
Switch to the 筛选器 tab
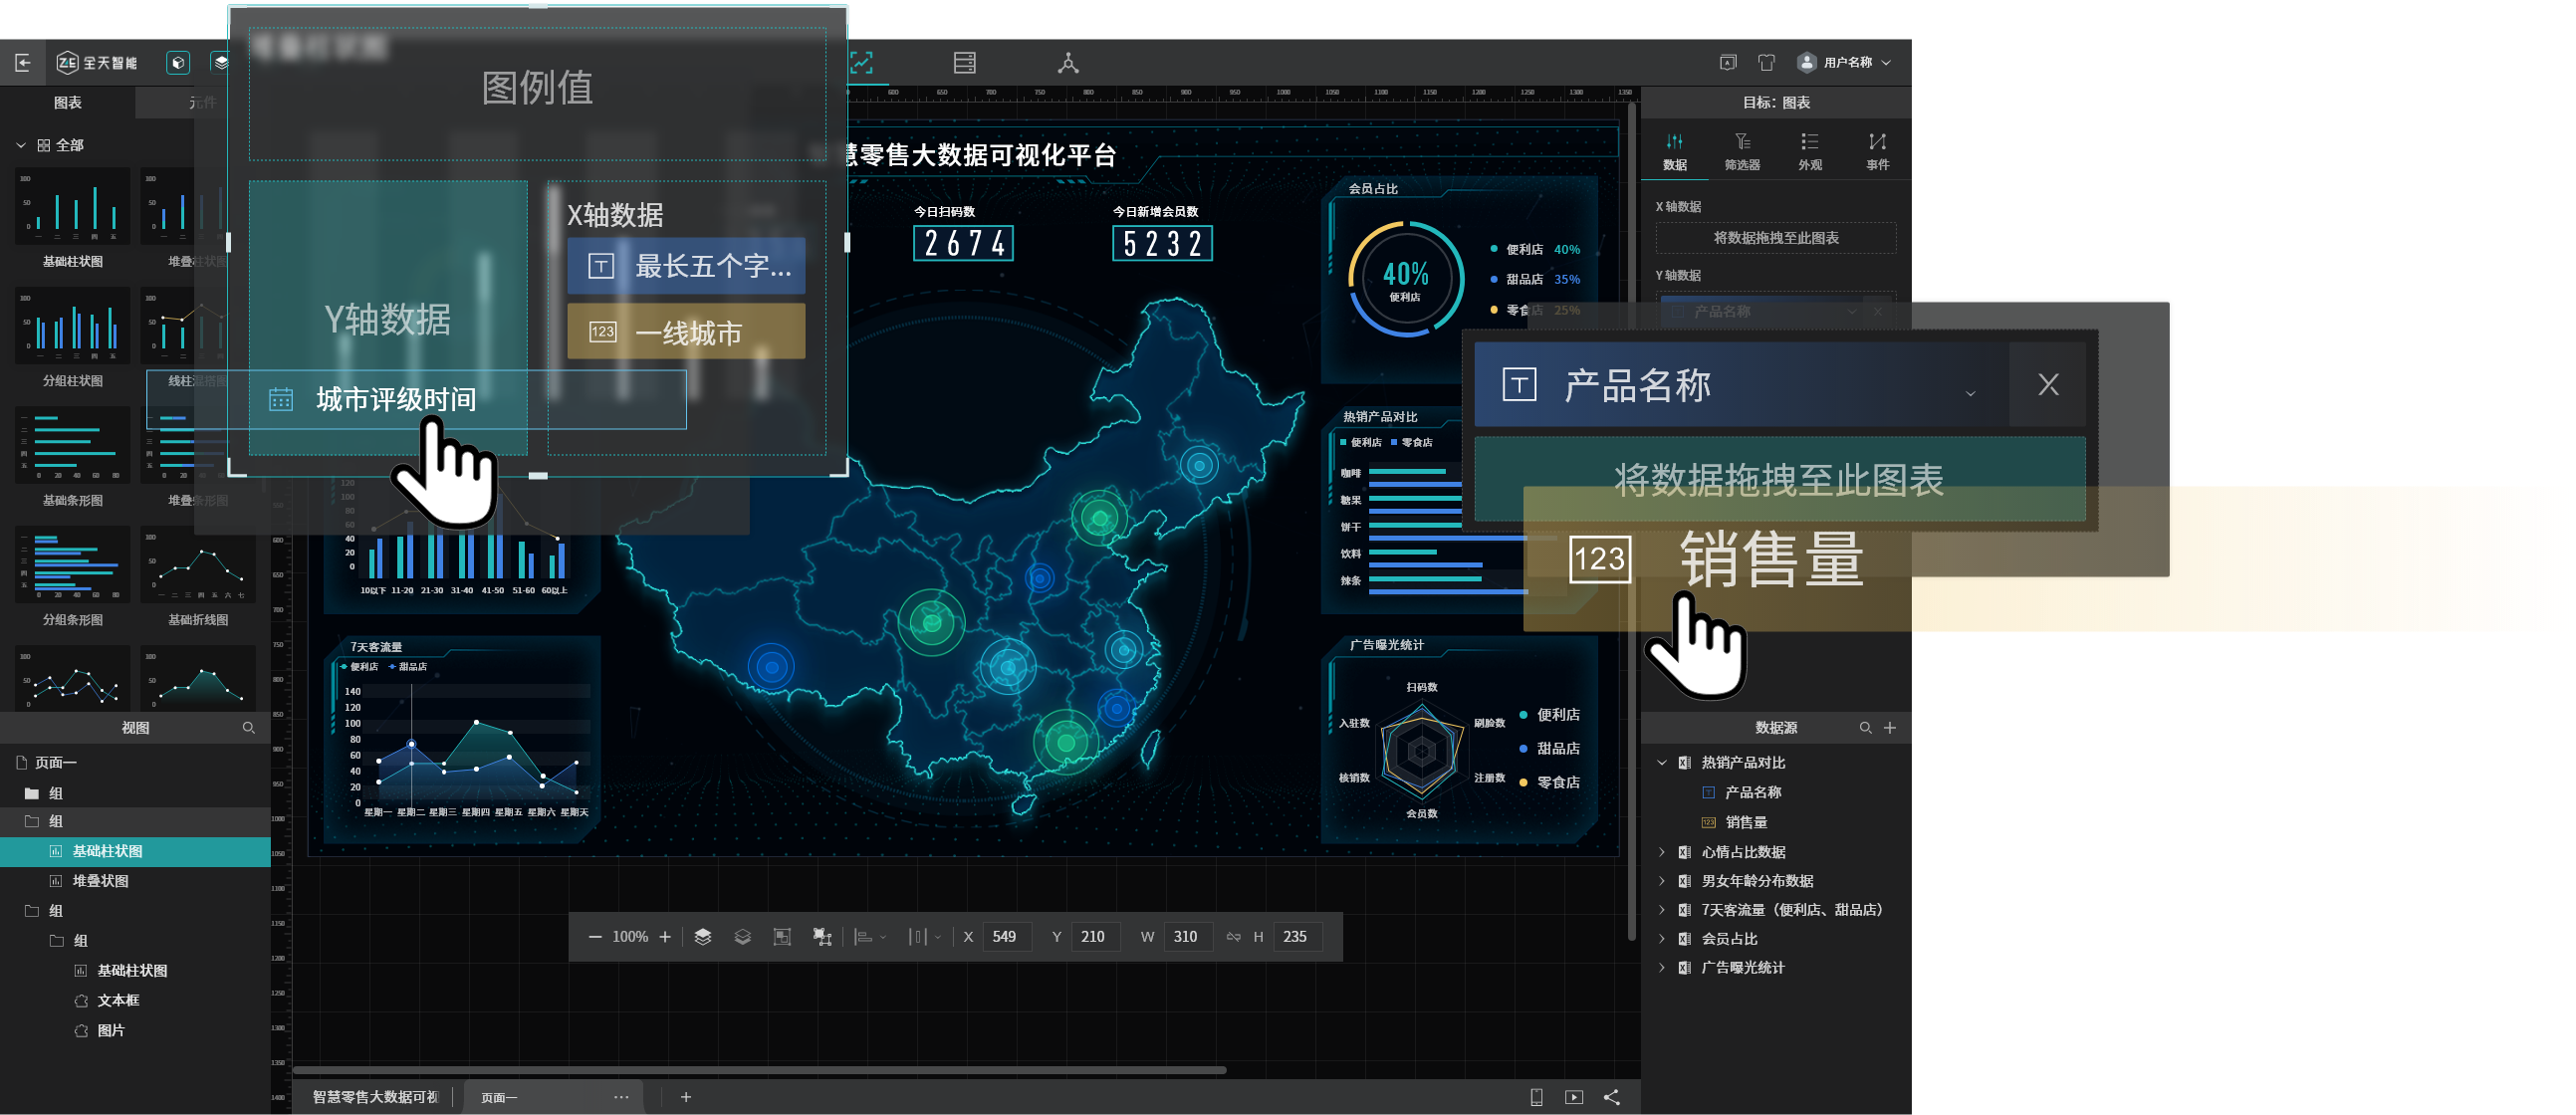(1743, 151)
